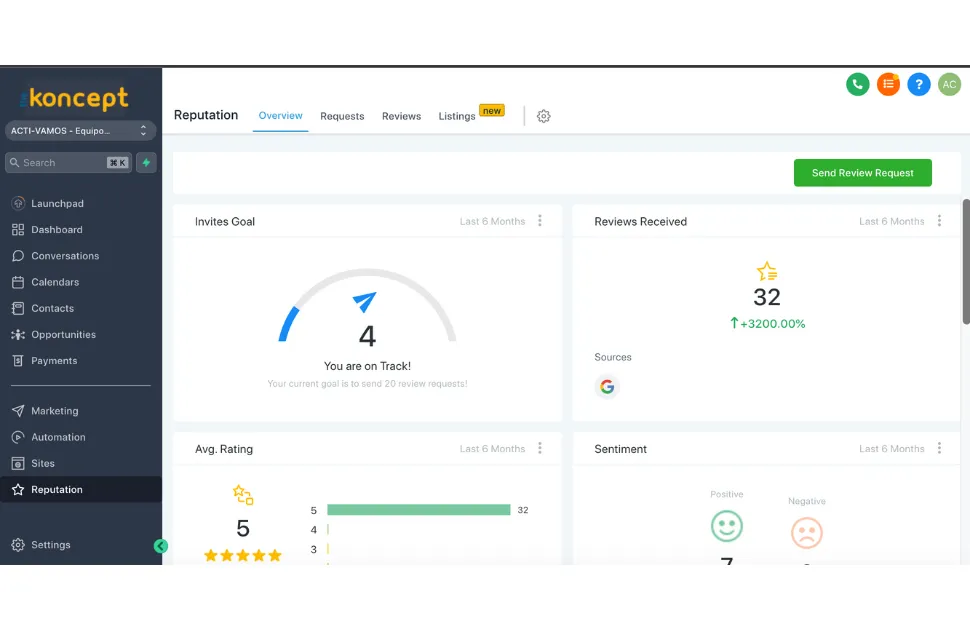Open Launchpad from the sidebar

pyautogui.click(x=58, y=204)
